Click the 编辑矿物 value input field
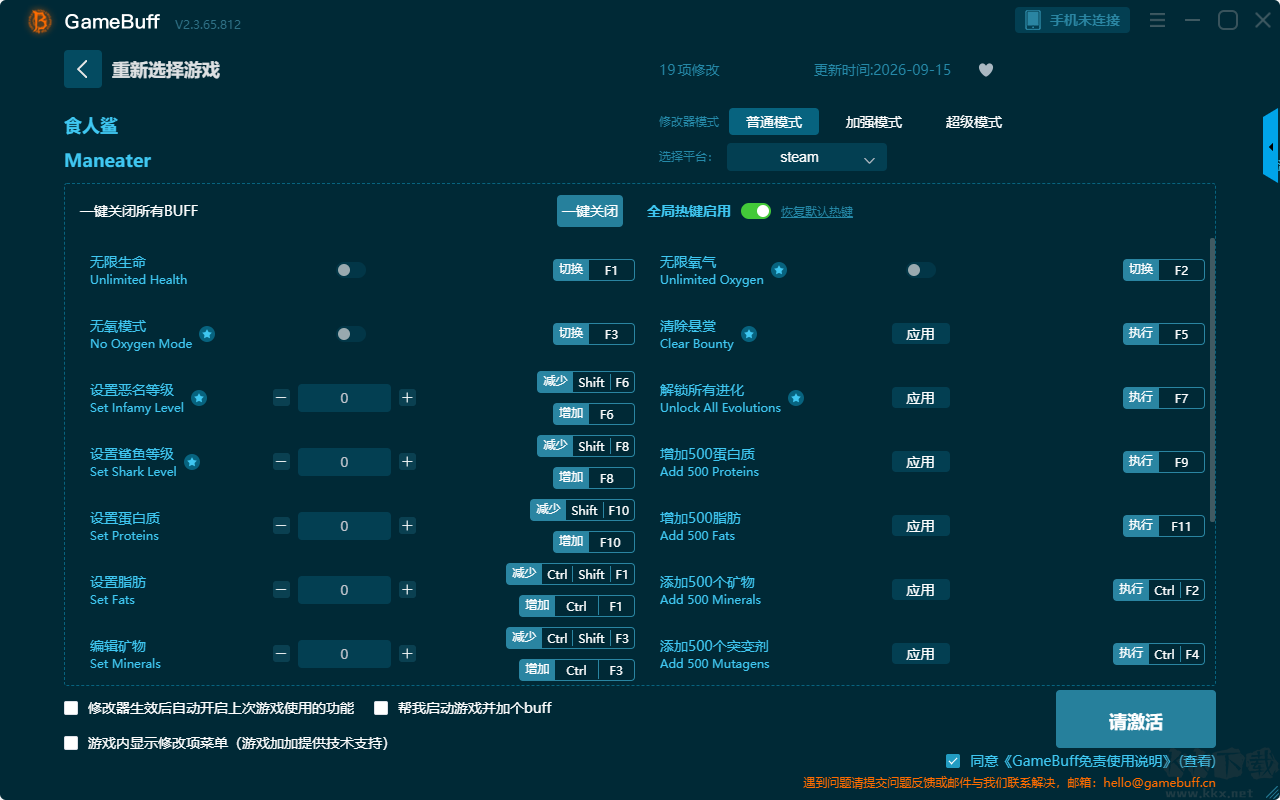 click(344, 654)
